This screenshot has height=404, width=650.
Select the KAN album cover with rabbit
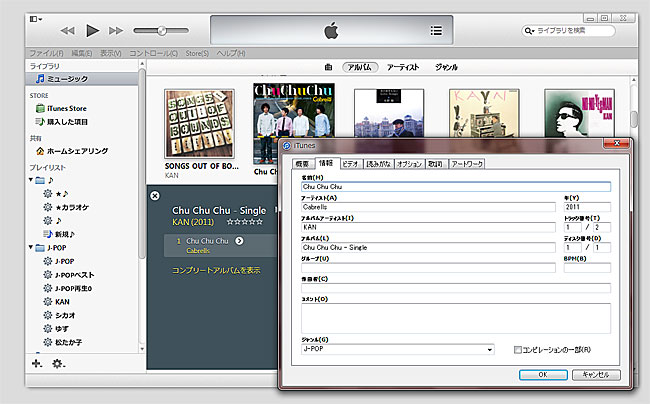pyautogui.click(x=484, y=113)
